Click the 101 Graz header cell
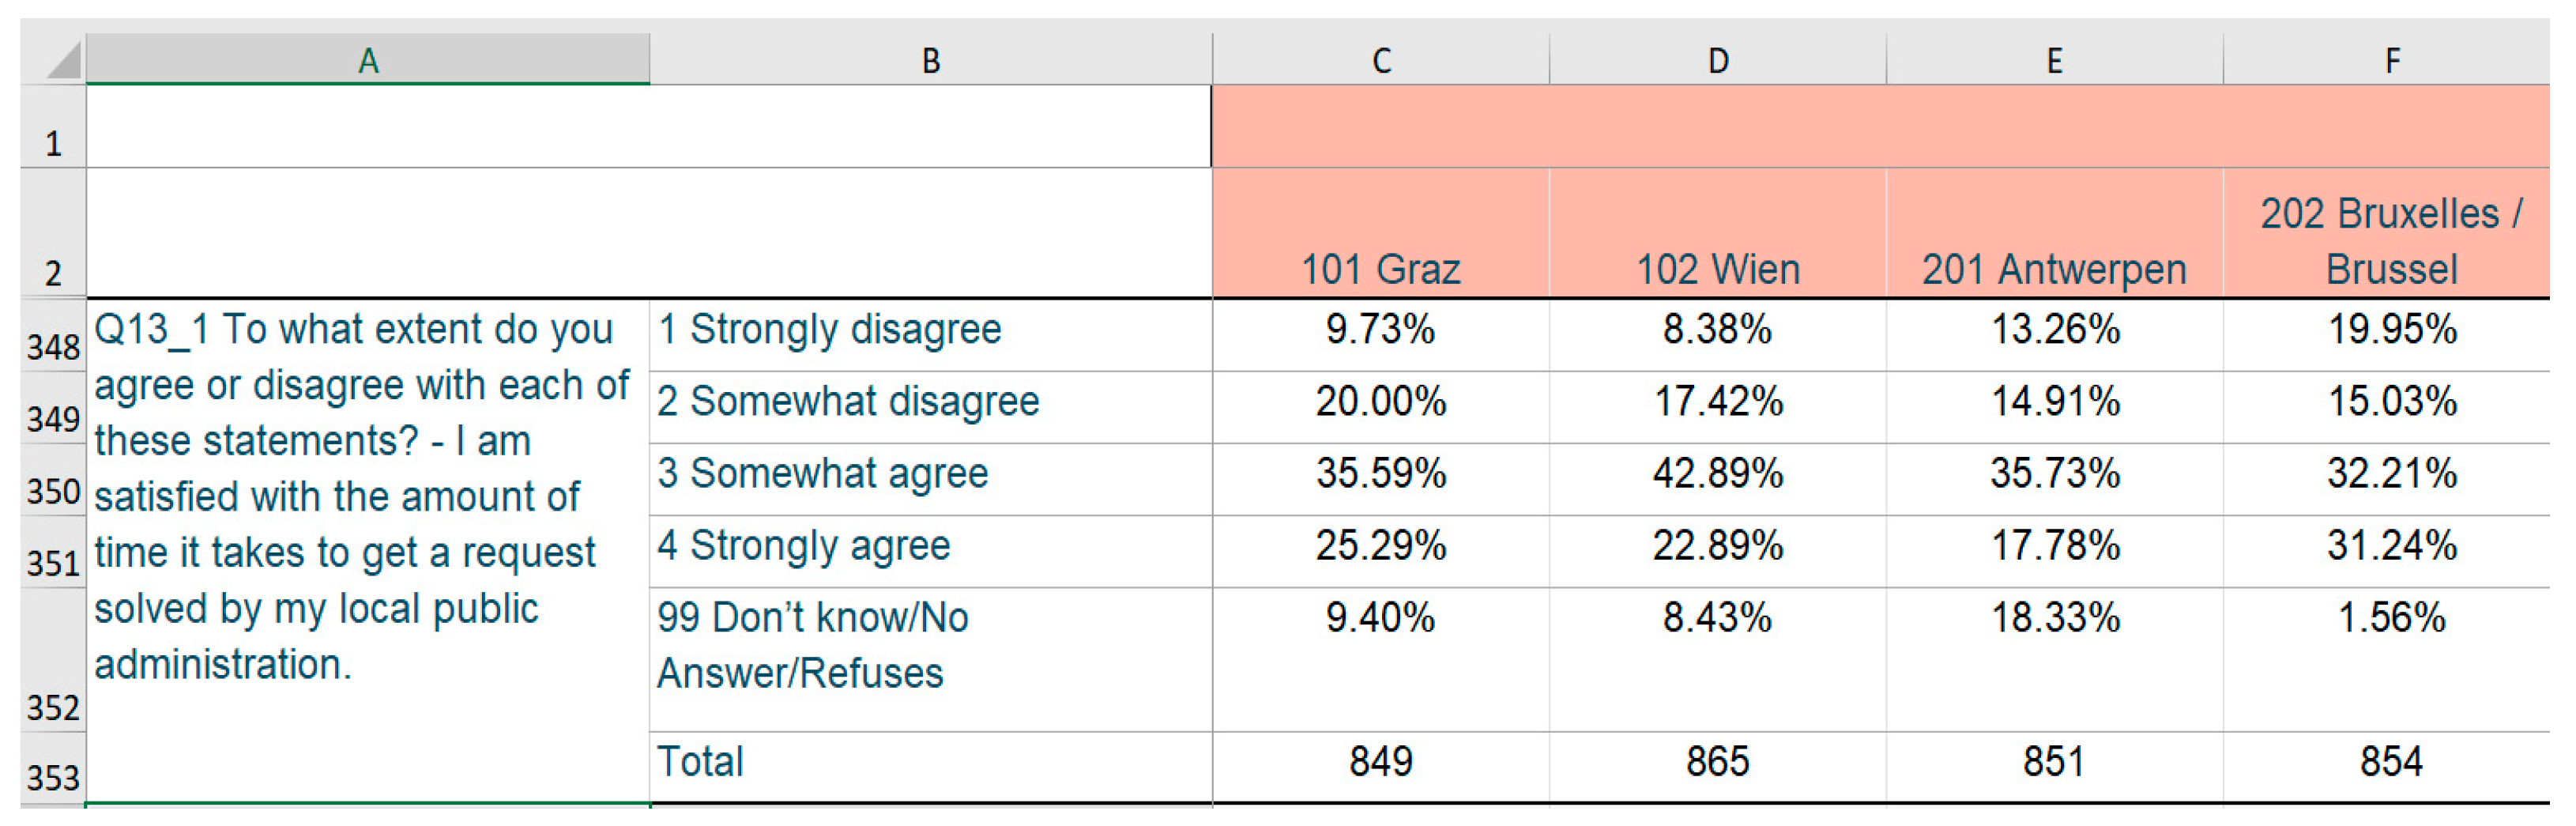This screenshot has height=826, width=2576. (1380, 268)
